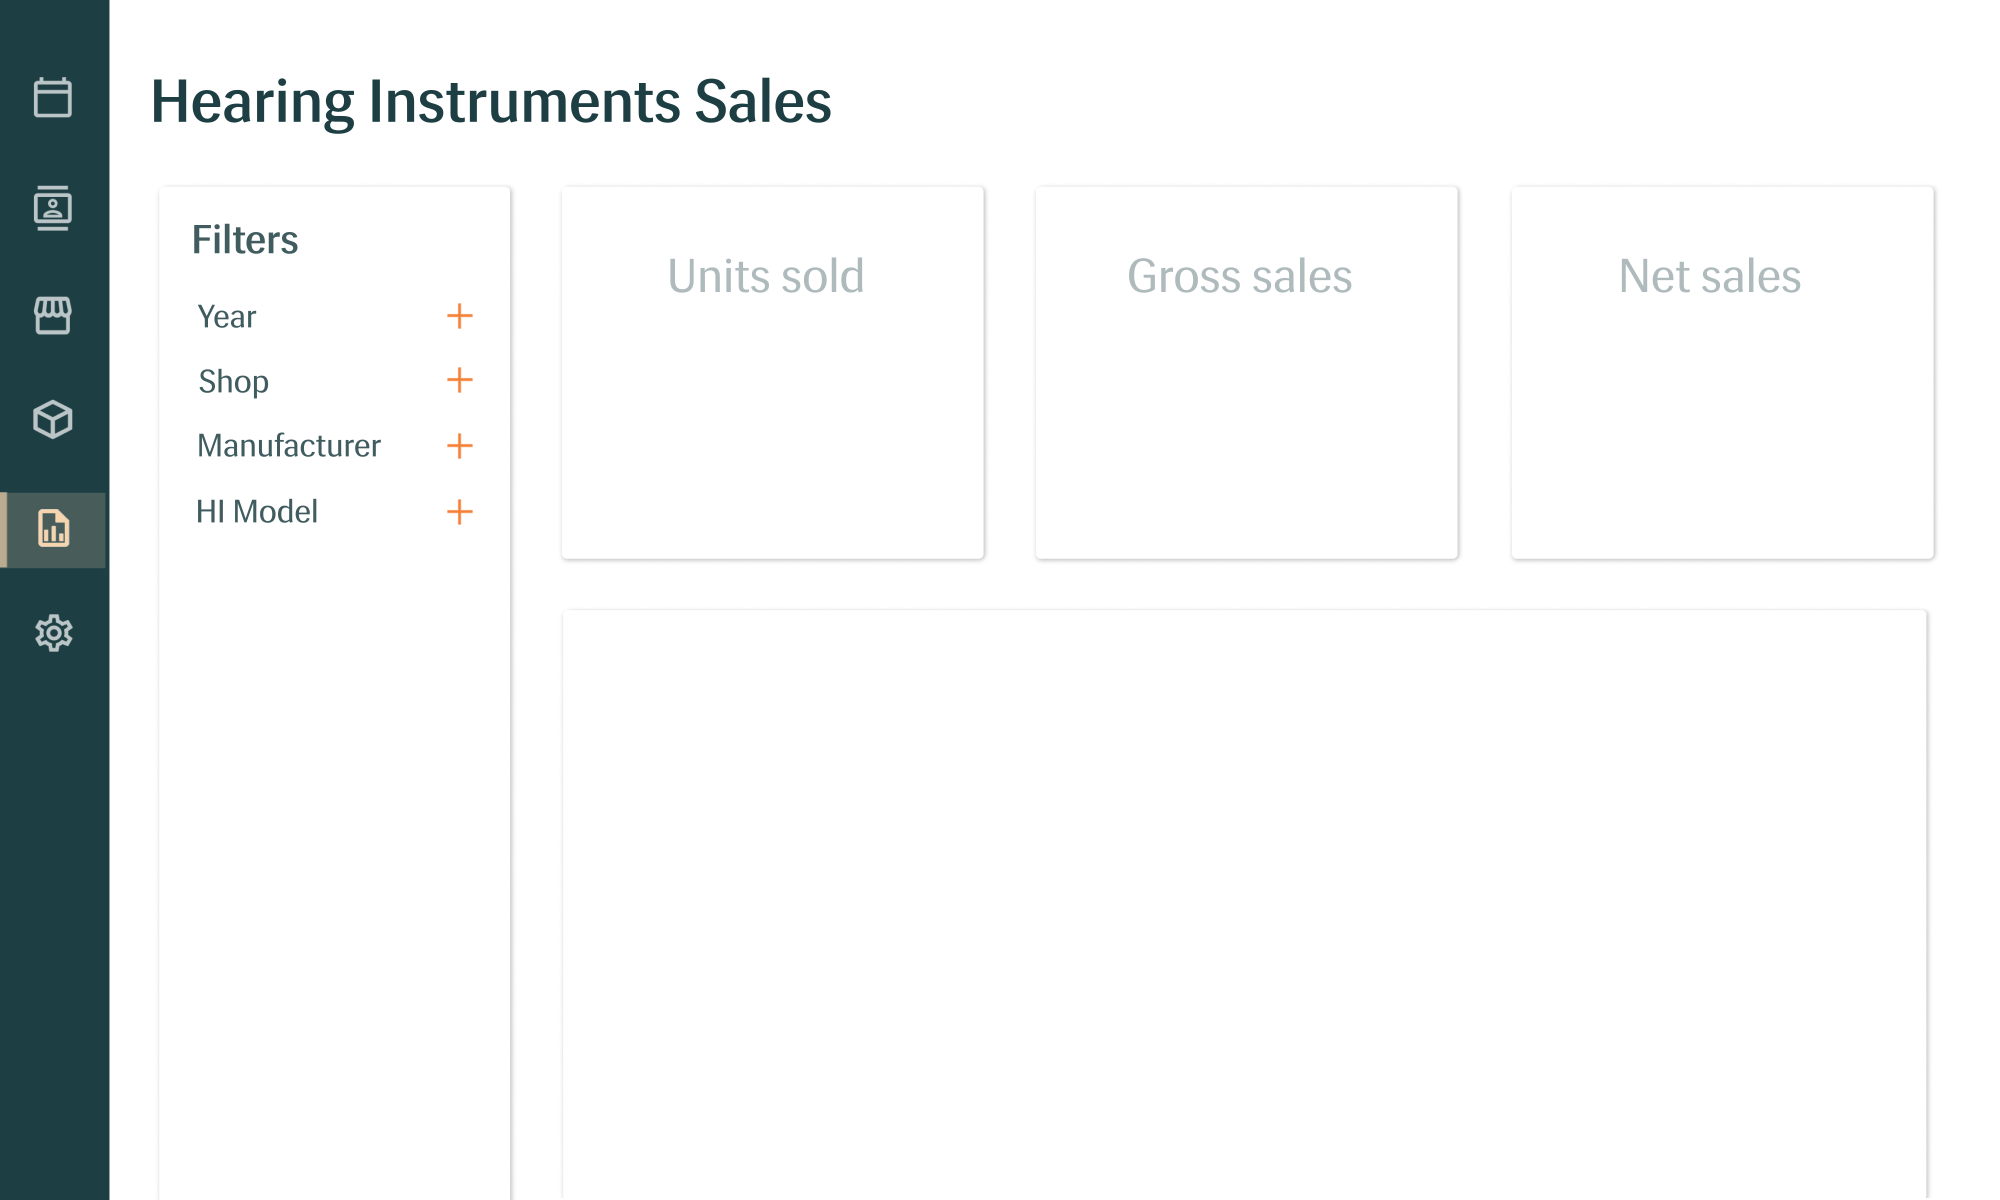Click the Year filter label

pos(227,317)
